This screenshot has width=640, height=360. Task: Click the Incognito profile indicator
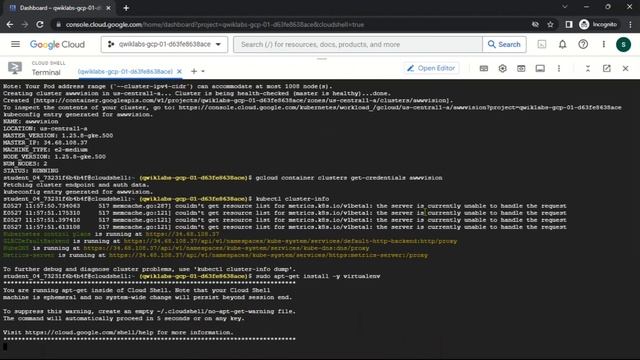tap(599, 24)
